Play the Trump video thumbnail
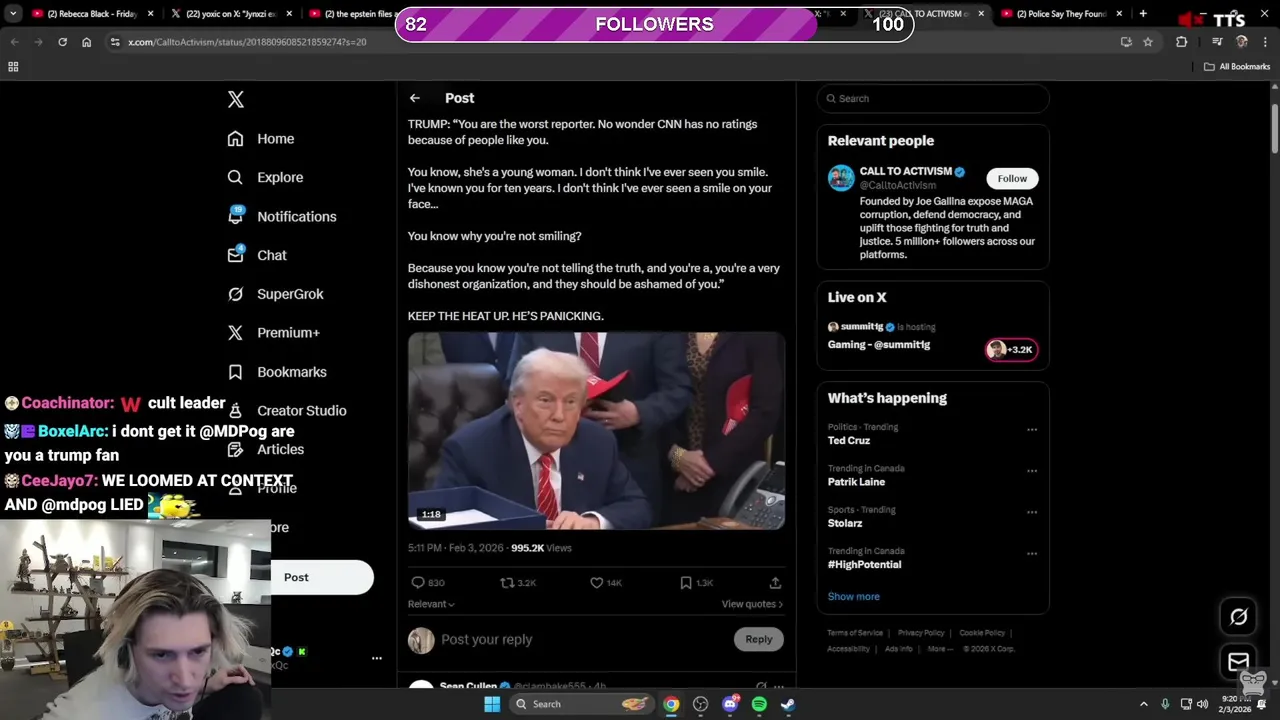This screenshot has width=1280, height=720. coord(596,431)
